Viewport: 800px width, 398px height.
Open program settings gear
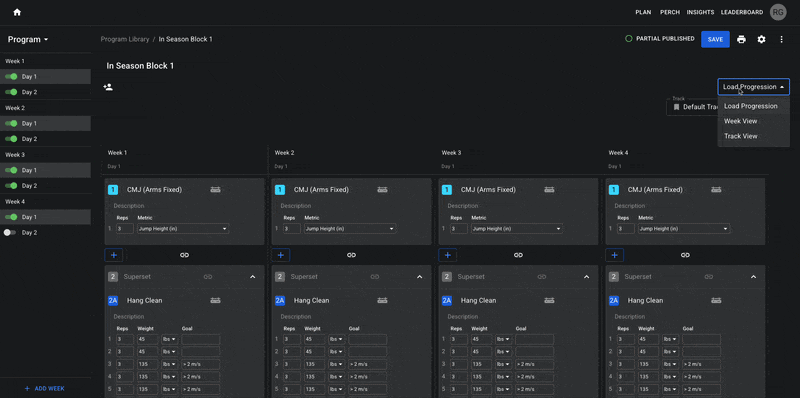[761, 39]
